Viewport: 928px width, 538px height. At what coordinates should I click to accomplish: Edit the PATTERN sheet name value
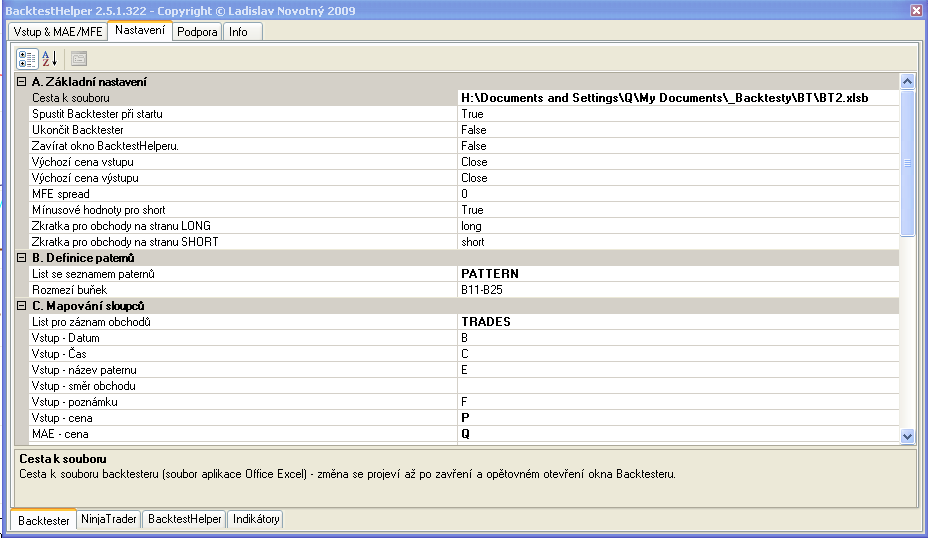pos(678,273)
